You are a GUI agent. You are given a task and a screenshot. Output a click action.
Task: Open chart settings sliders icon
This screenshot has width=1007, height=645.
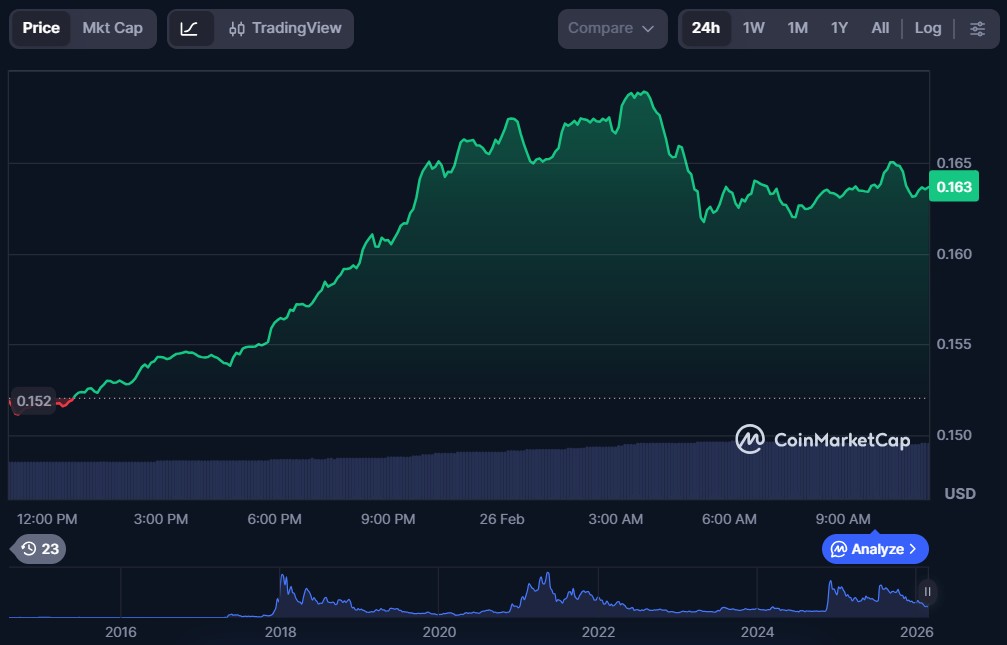[977, 29]
